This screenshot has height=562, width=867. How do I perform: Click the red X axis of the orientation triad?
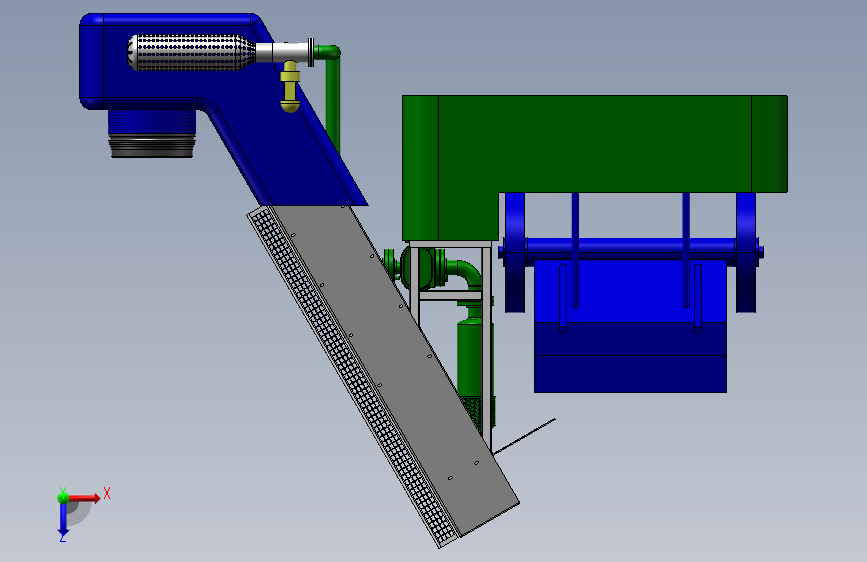(x=84, y=498)
